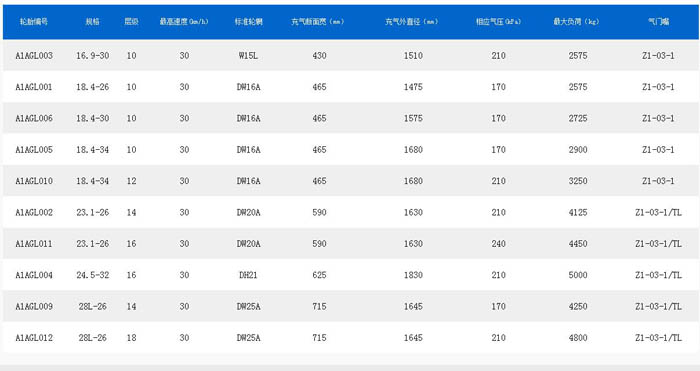
Task: Click the W15L rim cell
Action: coord(248,56)
